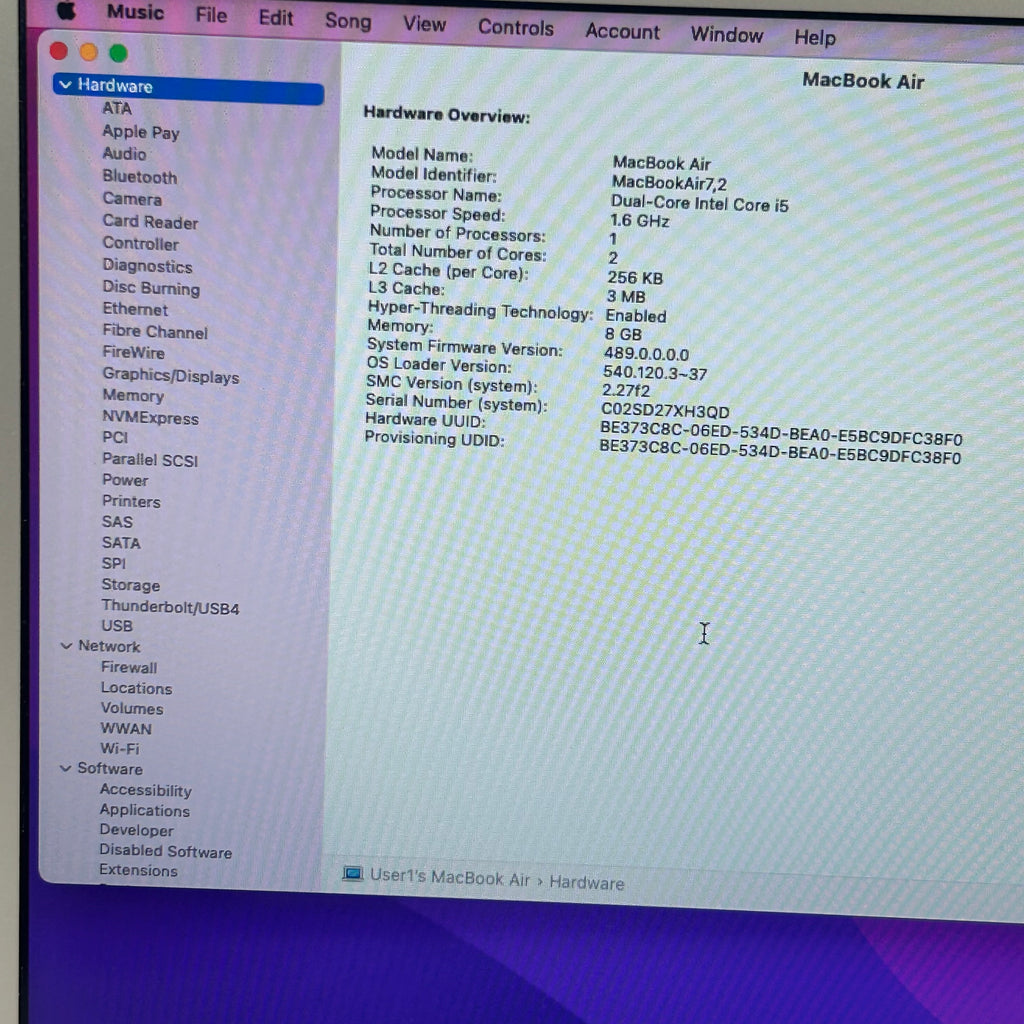Open the Window menu

pyautogui.click(x=727, y=34)
